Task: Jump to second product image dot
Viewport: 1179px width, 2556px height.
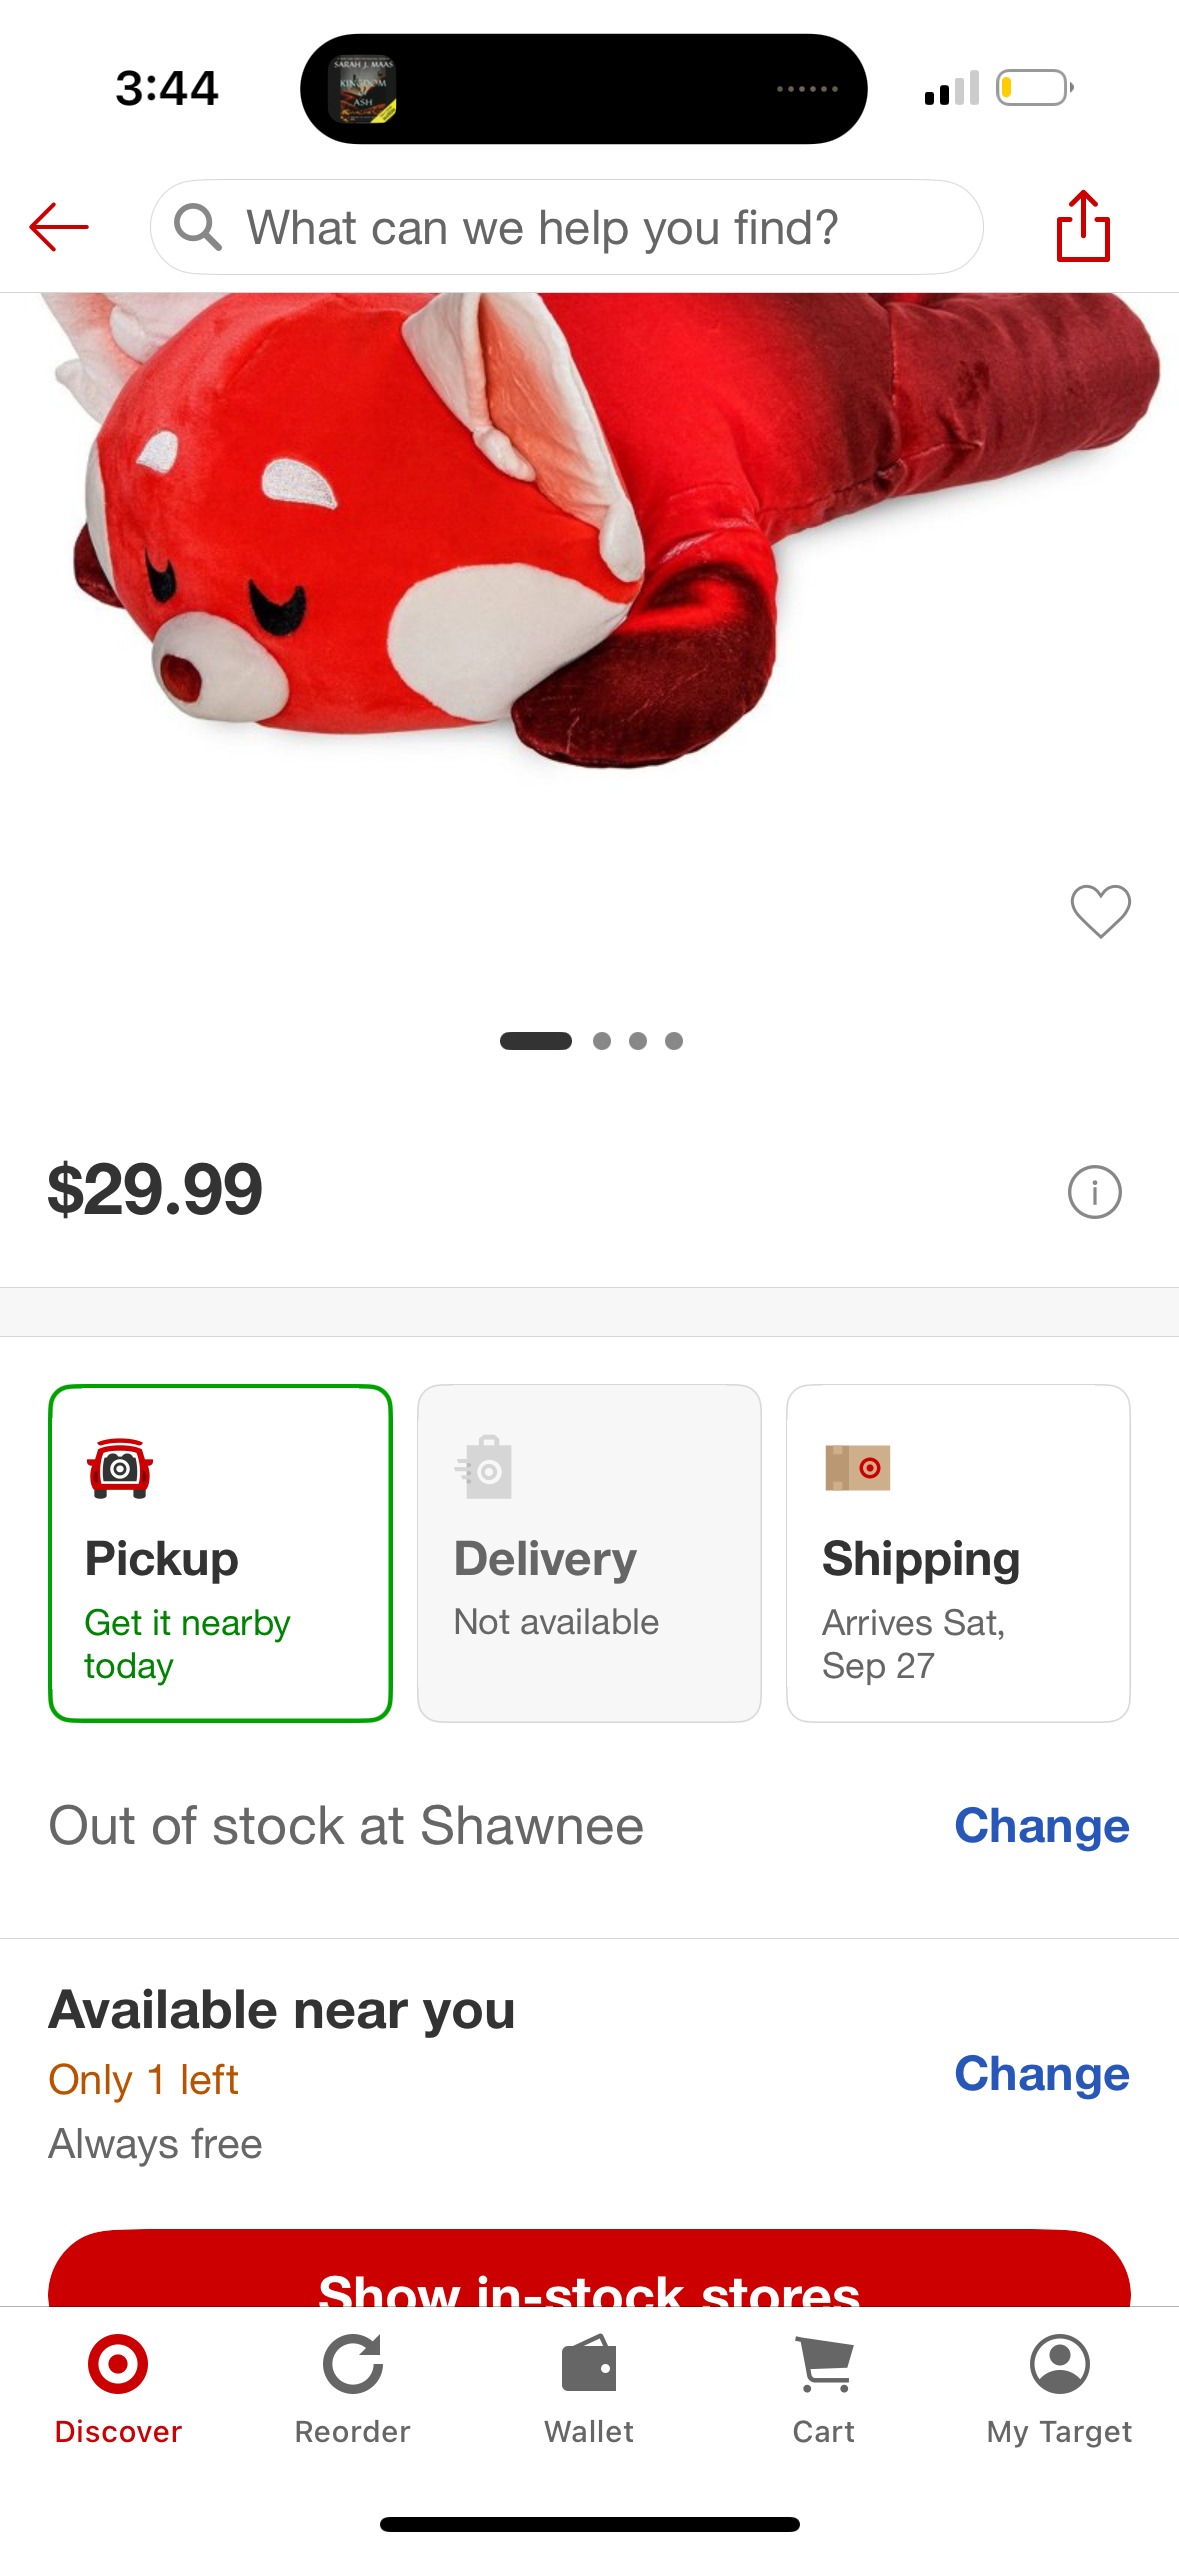Action: point(602,1041)
